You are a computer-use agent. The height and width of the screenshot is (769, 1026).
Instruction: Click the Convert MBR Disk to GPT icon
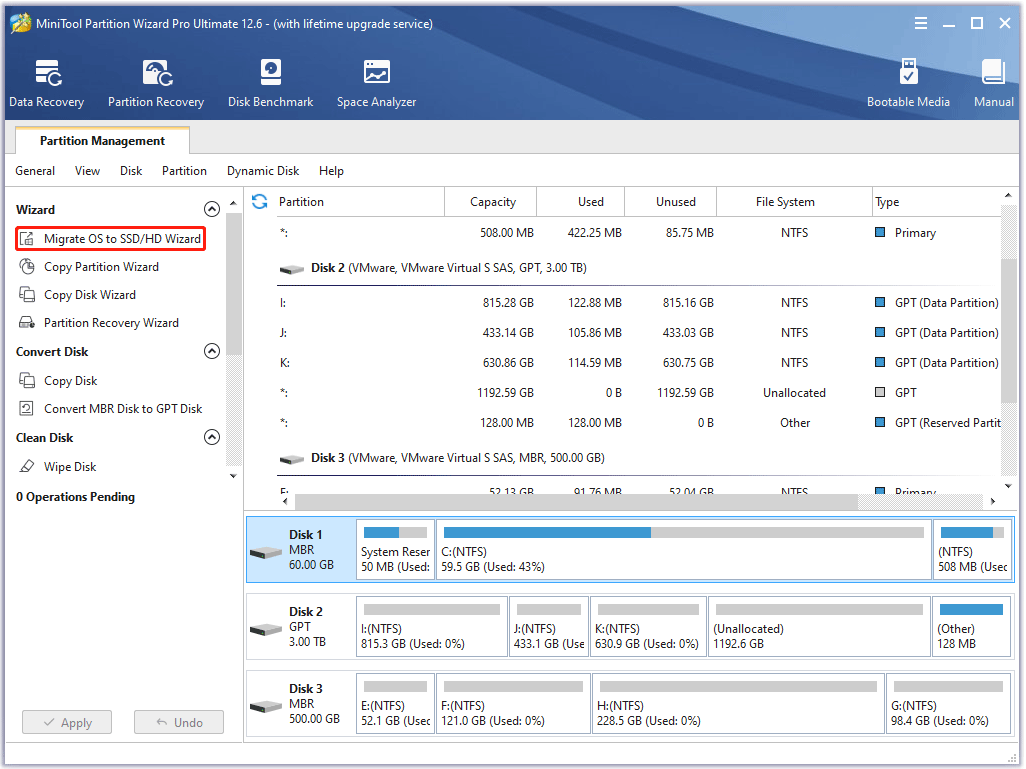(x=27, y=408)
